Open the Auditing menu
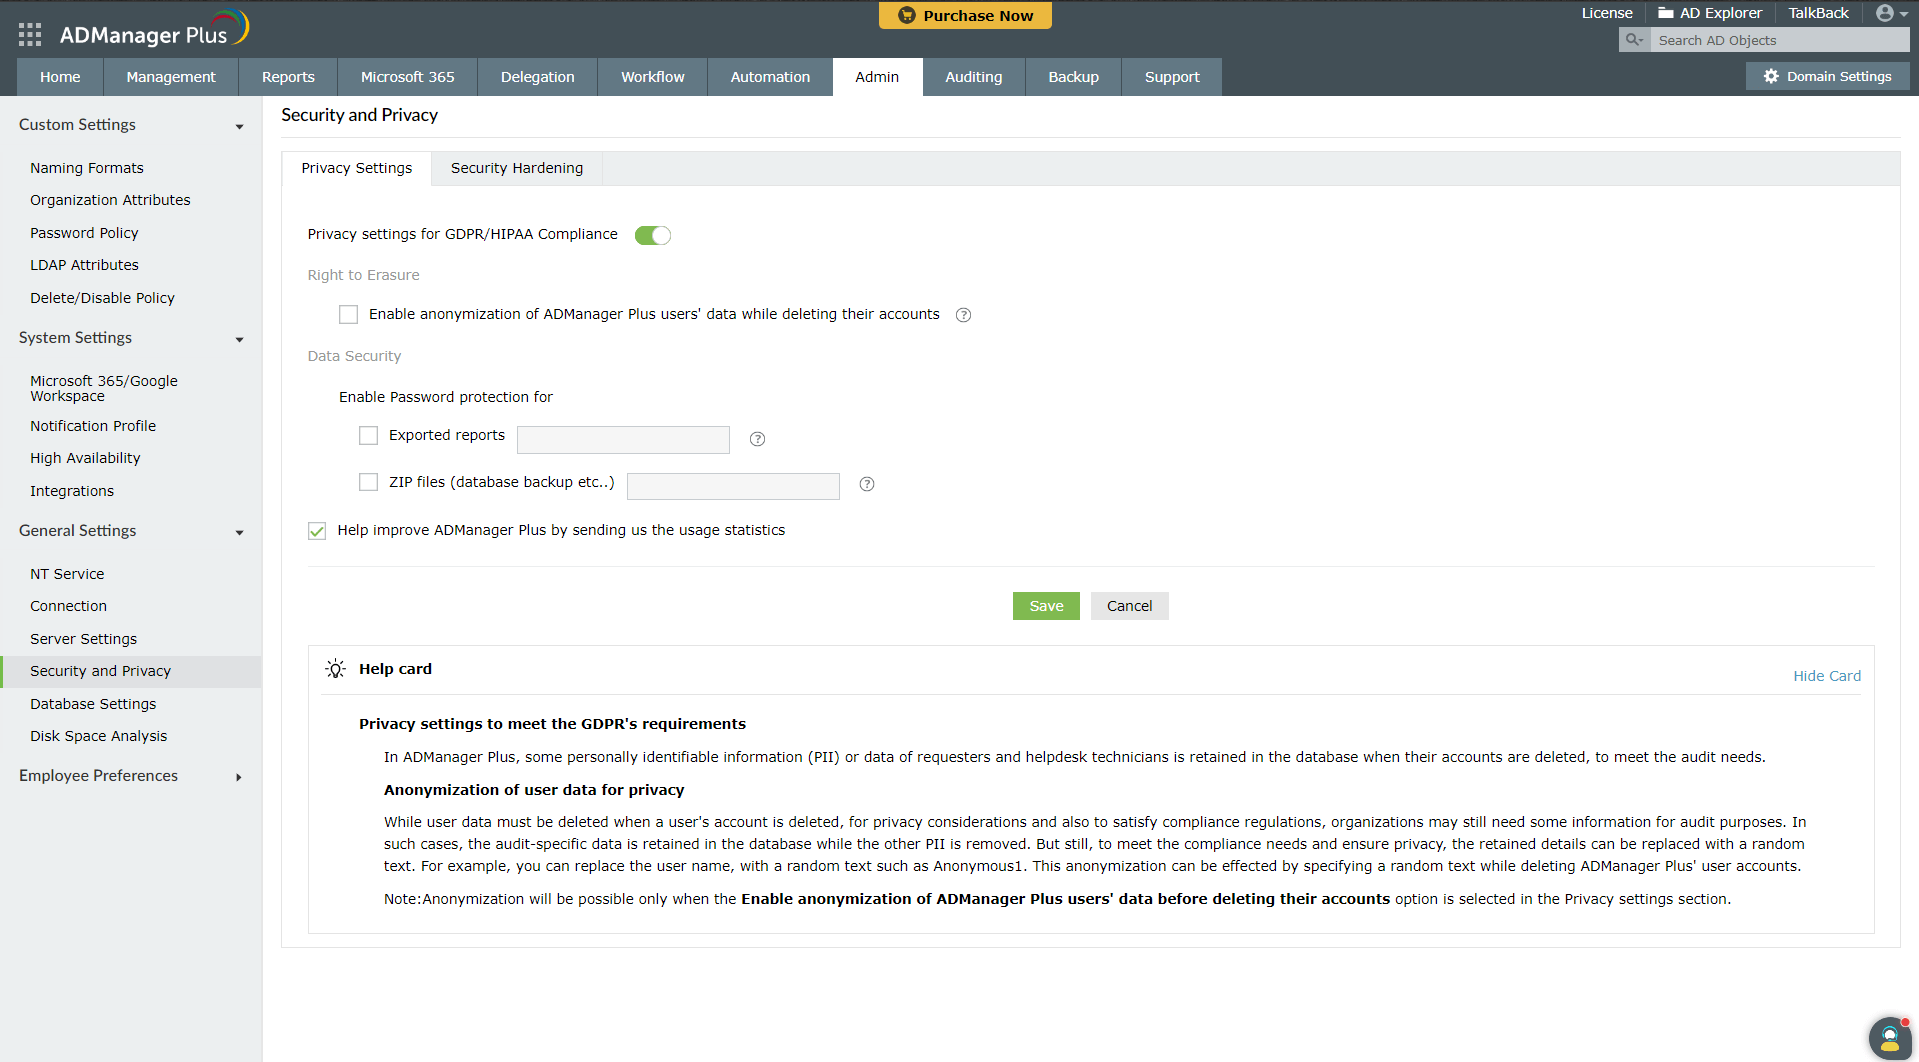1919x1062 pixels. pos(973,76)
